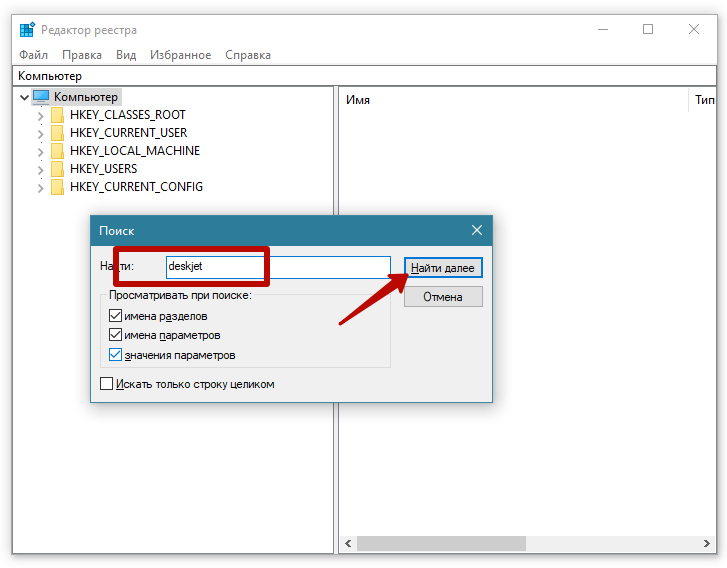This screenshot has height=568, width=727.
Task: Open the Избранное menu
Action: pos(180,55)
